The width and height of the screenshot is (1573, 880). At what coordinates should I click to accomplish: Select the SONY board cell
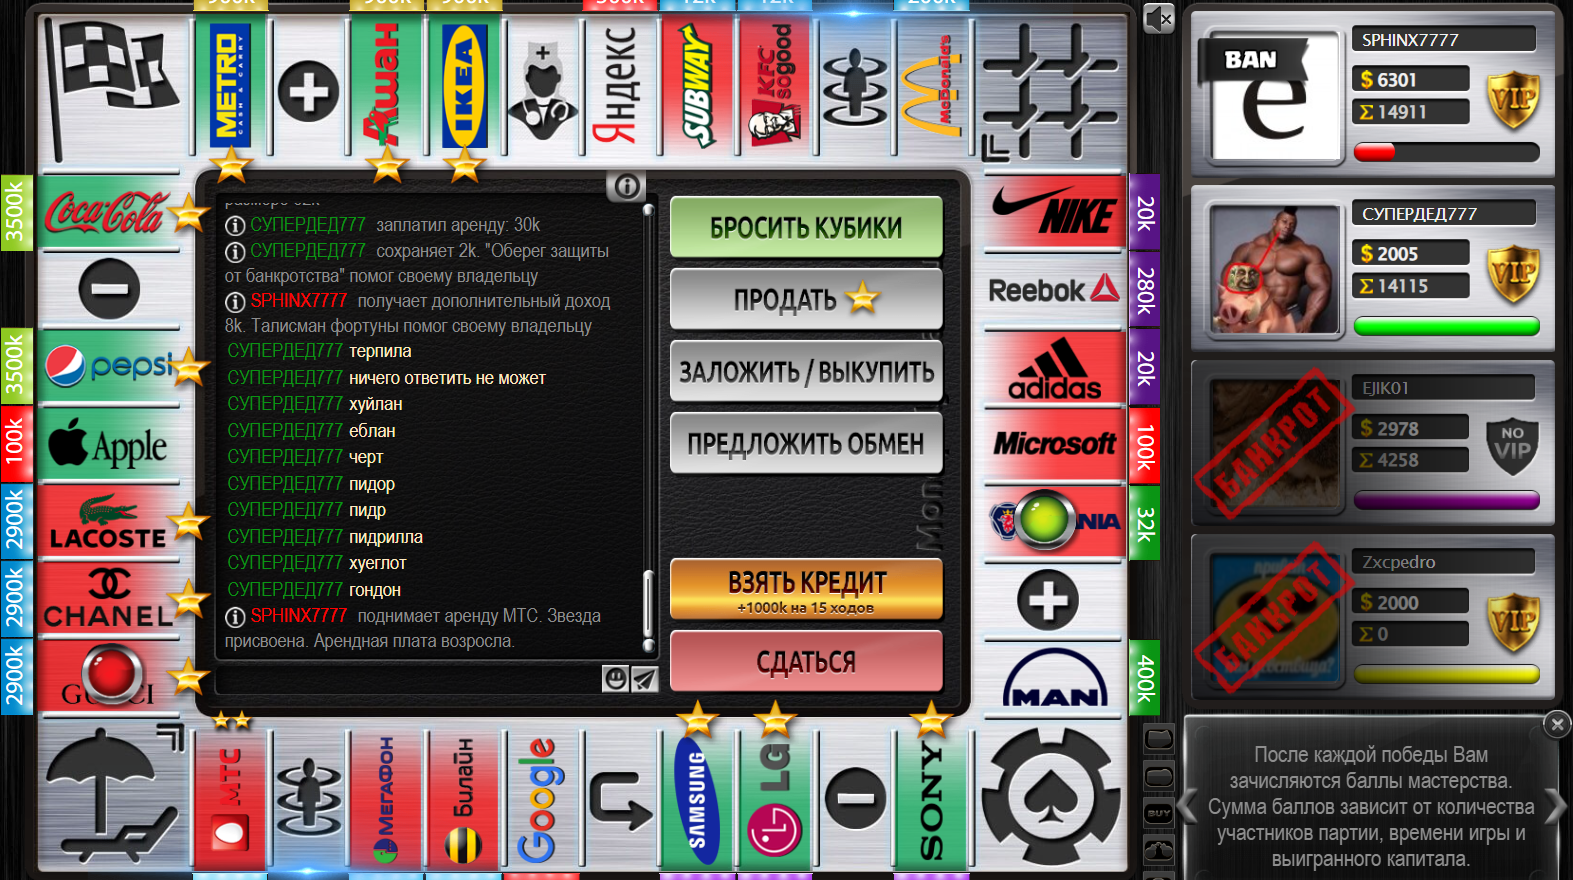click(x=932, y=798)
